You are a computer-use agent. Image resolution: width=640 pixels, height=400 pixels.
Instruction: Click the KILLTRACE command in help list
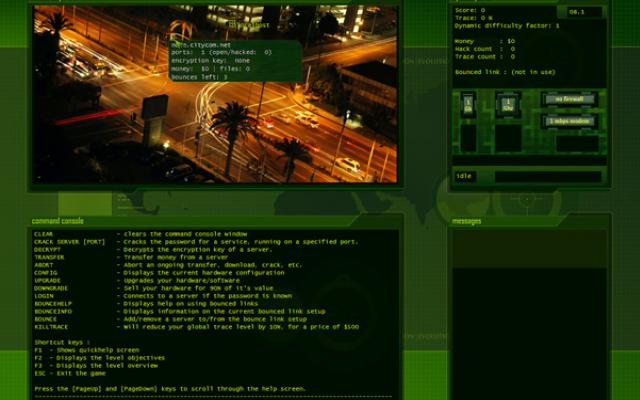pyautogui.click(x=52, y=326)
